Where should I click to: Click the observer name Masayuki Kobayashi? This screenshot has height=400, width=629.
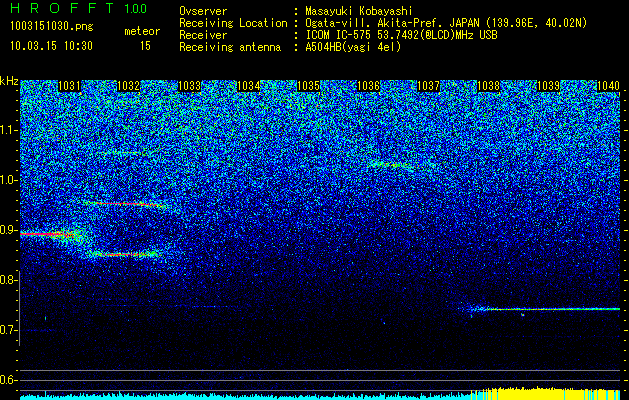click(x=358, y=11)
